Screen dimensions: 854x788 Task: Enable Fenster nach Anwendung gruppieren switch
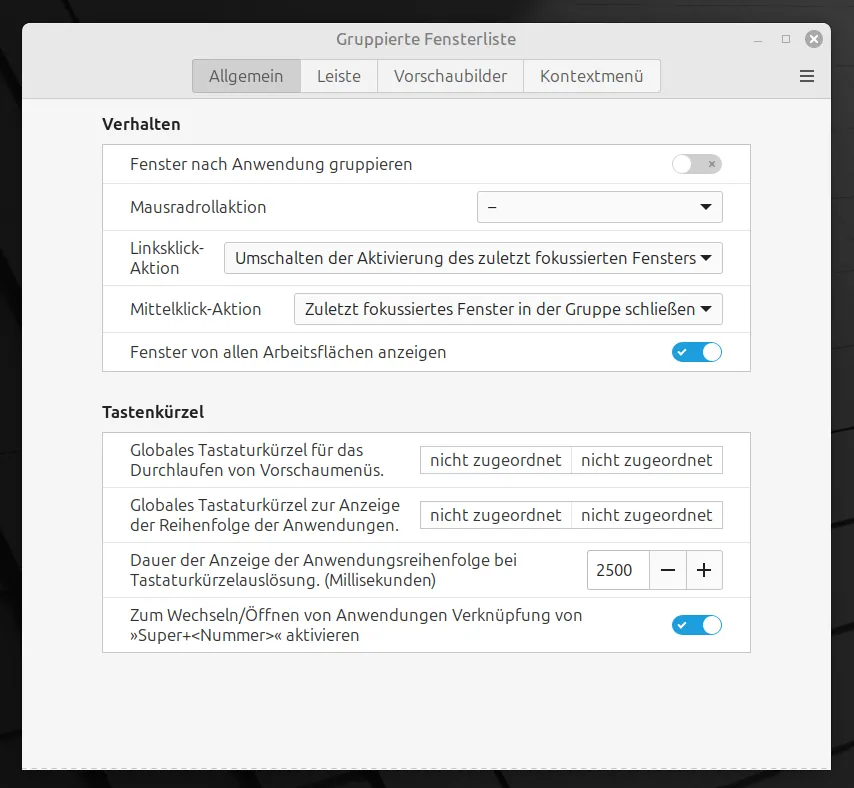pos(697,164)
